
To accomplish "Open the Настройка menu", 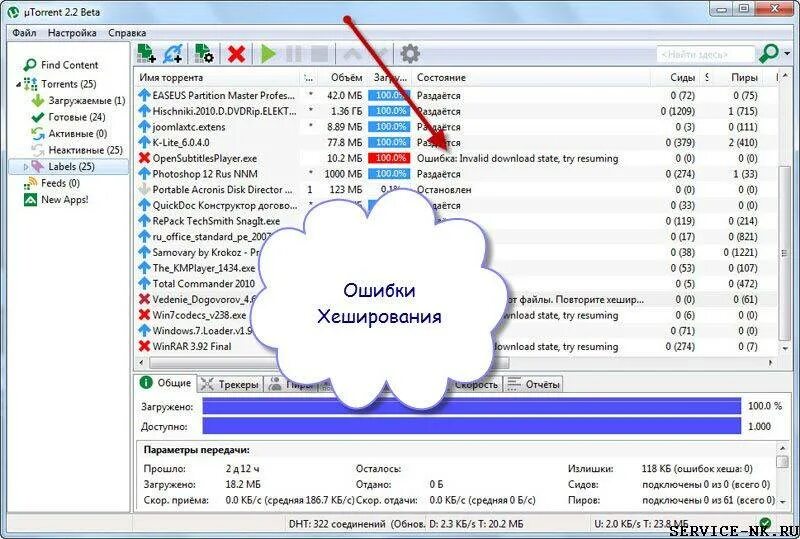I will (72, 33).
